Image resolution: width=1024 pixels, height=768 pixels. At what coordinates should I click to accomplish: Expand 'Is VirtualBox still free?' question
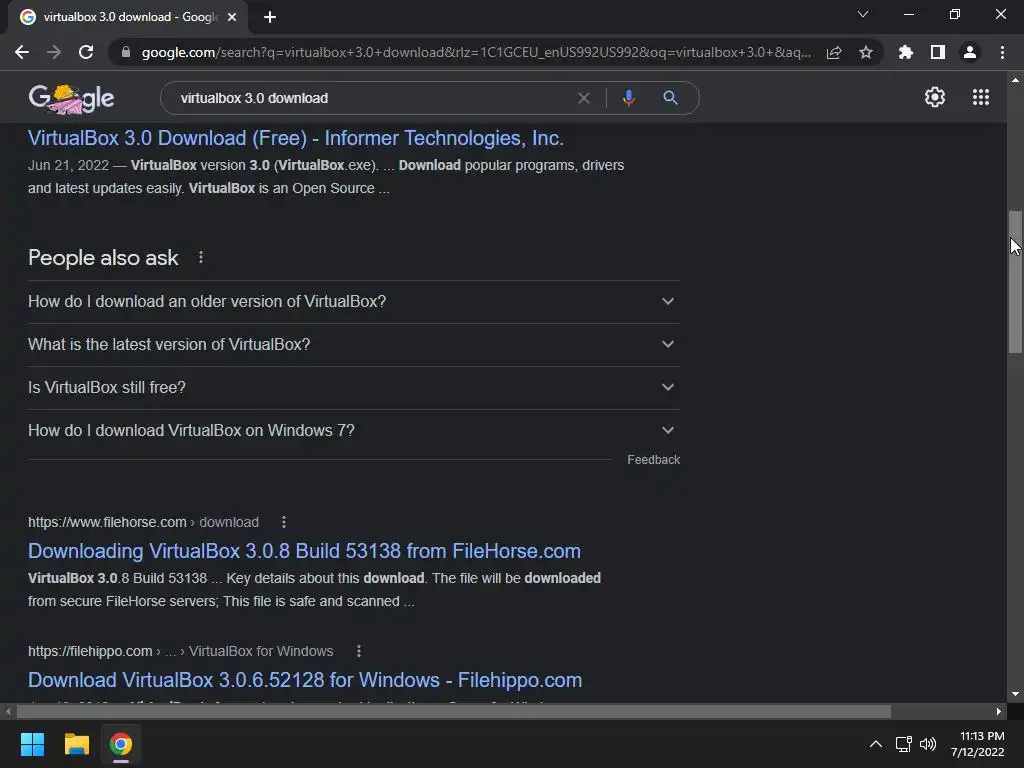click(354, 388)
